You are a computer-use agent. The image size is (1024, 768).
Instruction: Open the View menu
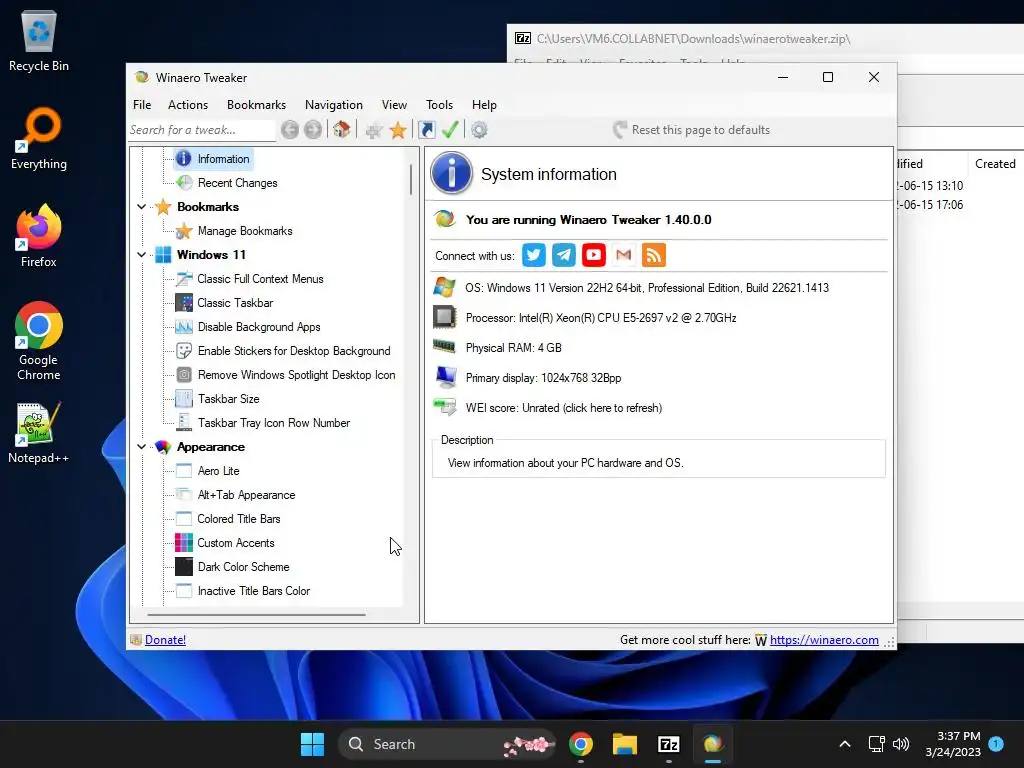pos(394,104)
